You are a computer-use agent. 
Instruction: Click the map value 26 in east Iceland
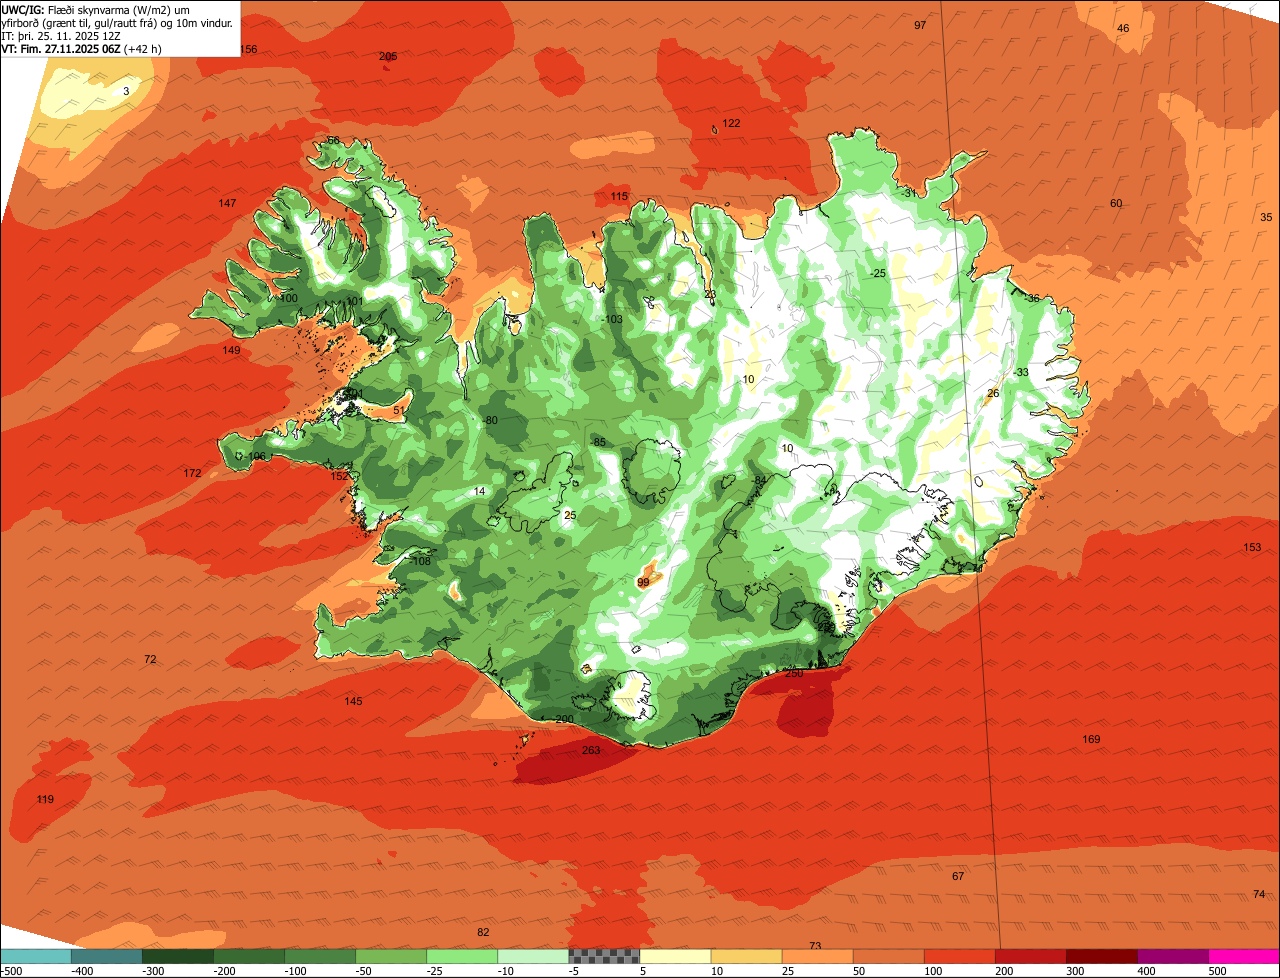pyautogui.click(x=993, y=393)
